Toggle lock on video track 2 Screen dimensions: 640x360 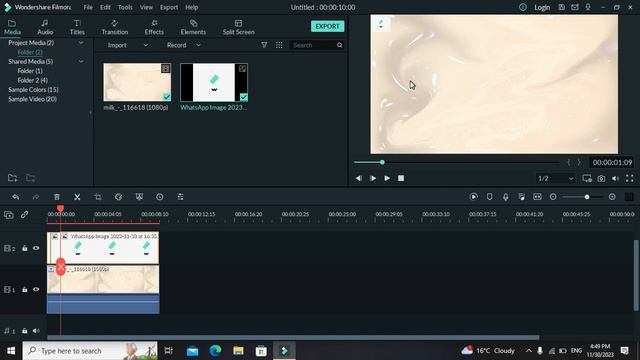24,248
